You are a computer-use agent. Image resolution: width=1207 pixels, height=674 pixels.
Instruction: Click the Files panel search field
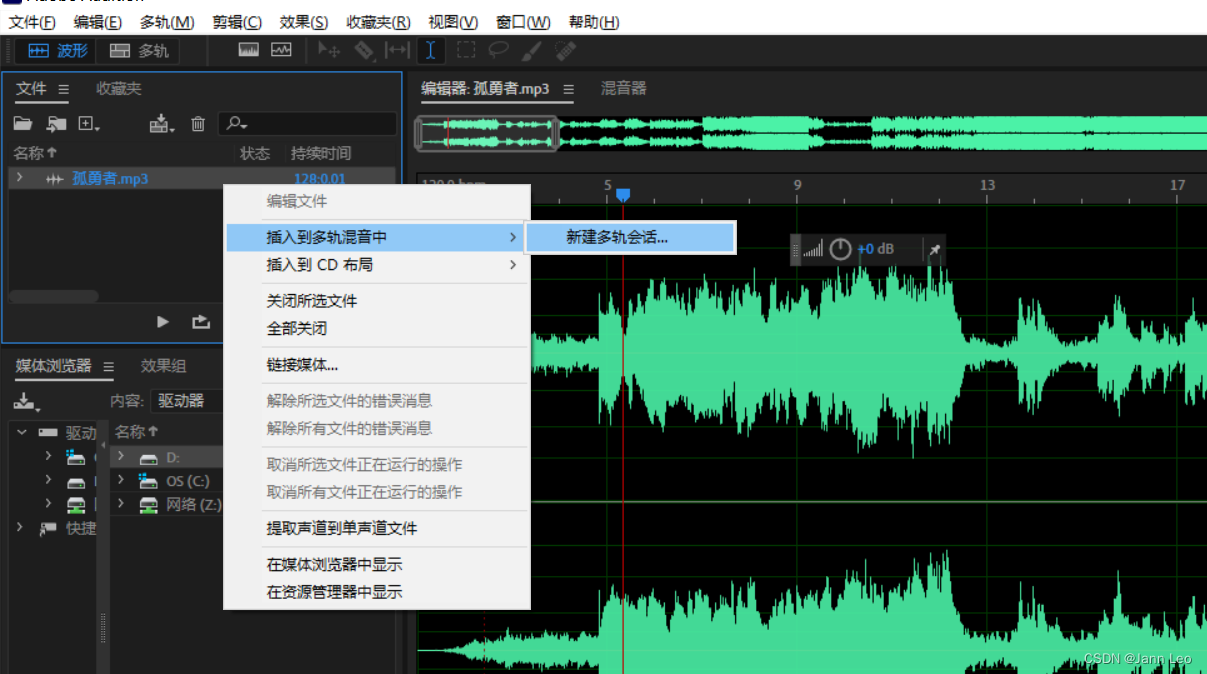click(307, 124)
